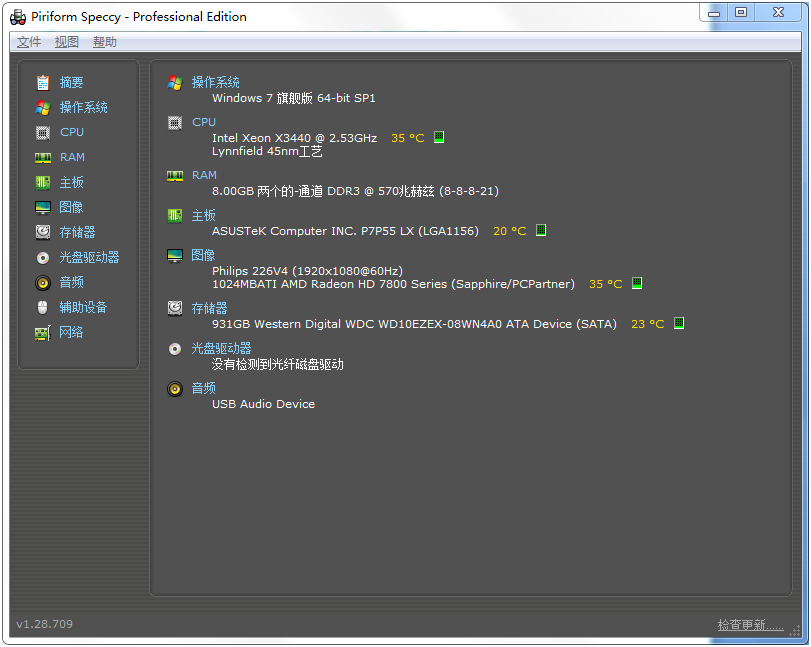Screen dimensions: 811x647
Task: Click the green storage temperature indicator icon
Action: click(679, 323)
